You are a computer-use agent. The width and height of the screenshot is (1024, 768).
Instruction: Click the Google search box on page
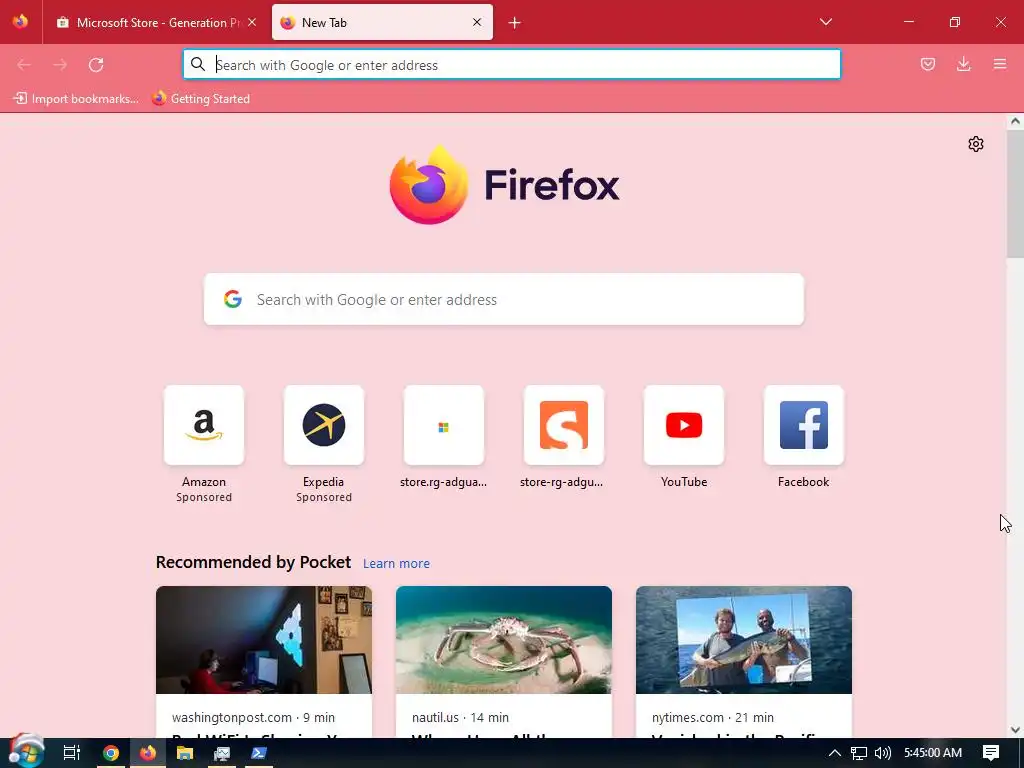coord(504,299)
